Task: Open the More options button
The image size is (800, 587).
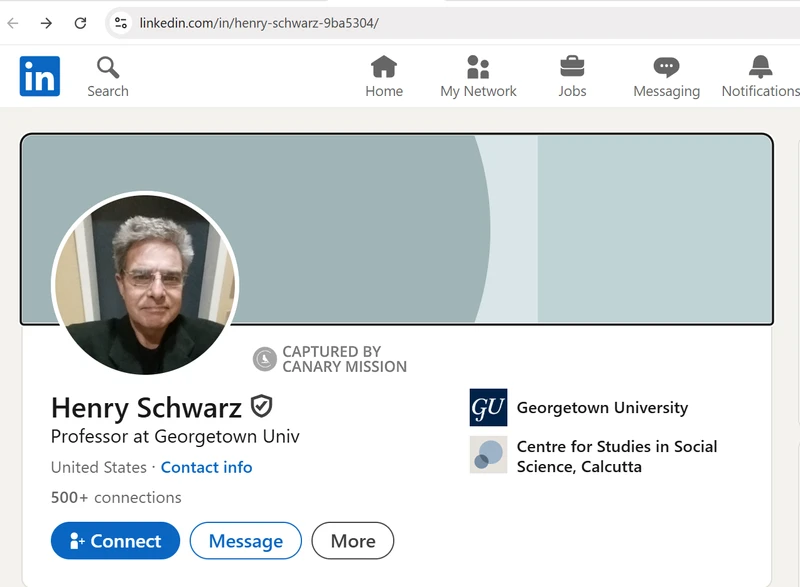Action: pyautogui.click(x=353, y=541)
